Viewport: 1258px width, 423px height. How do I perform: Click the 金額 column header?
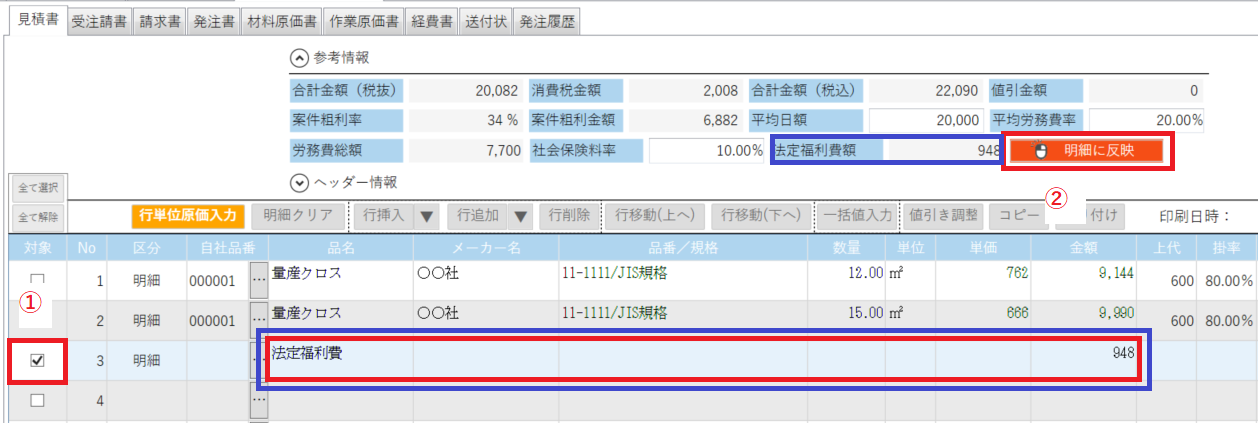pos(1083,247)
